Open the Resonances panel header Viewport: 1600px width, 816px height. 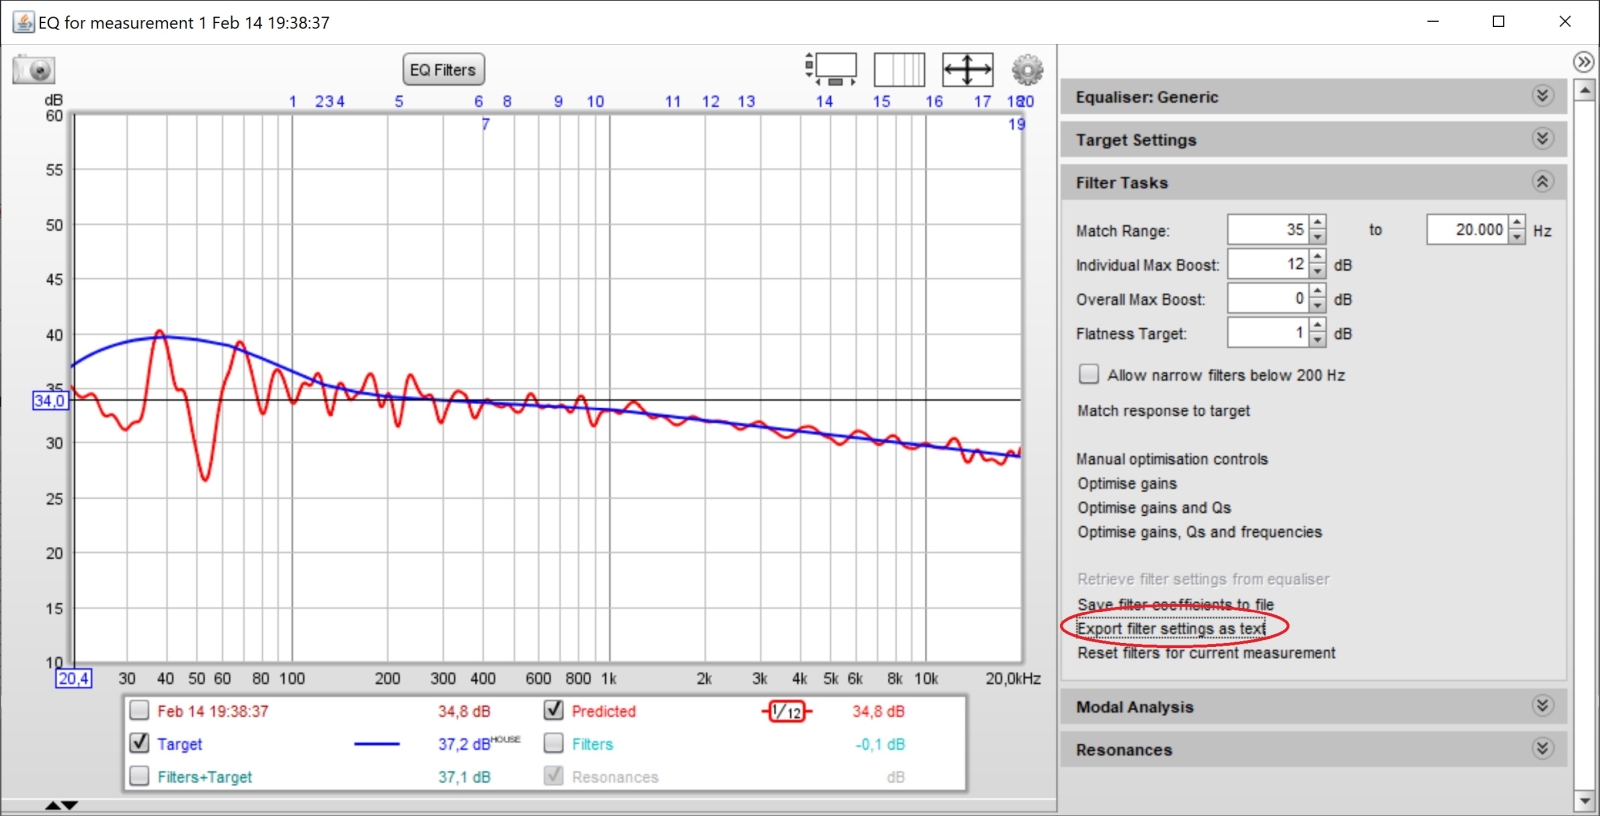(x=1542, y=749)
